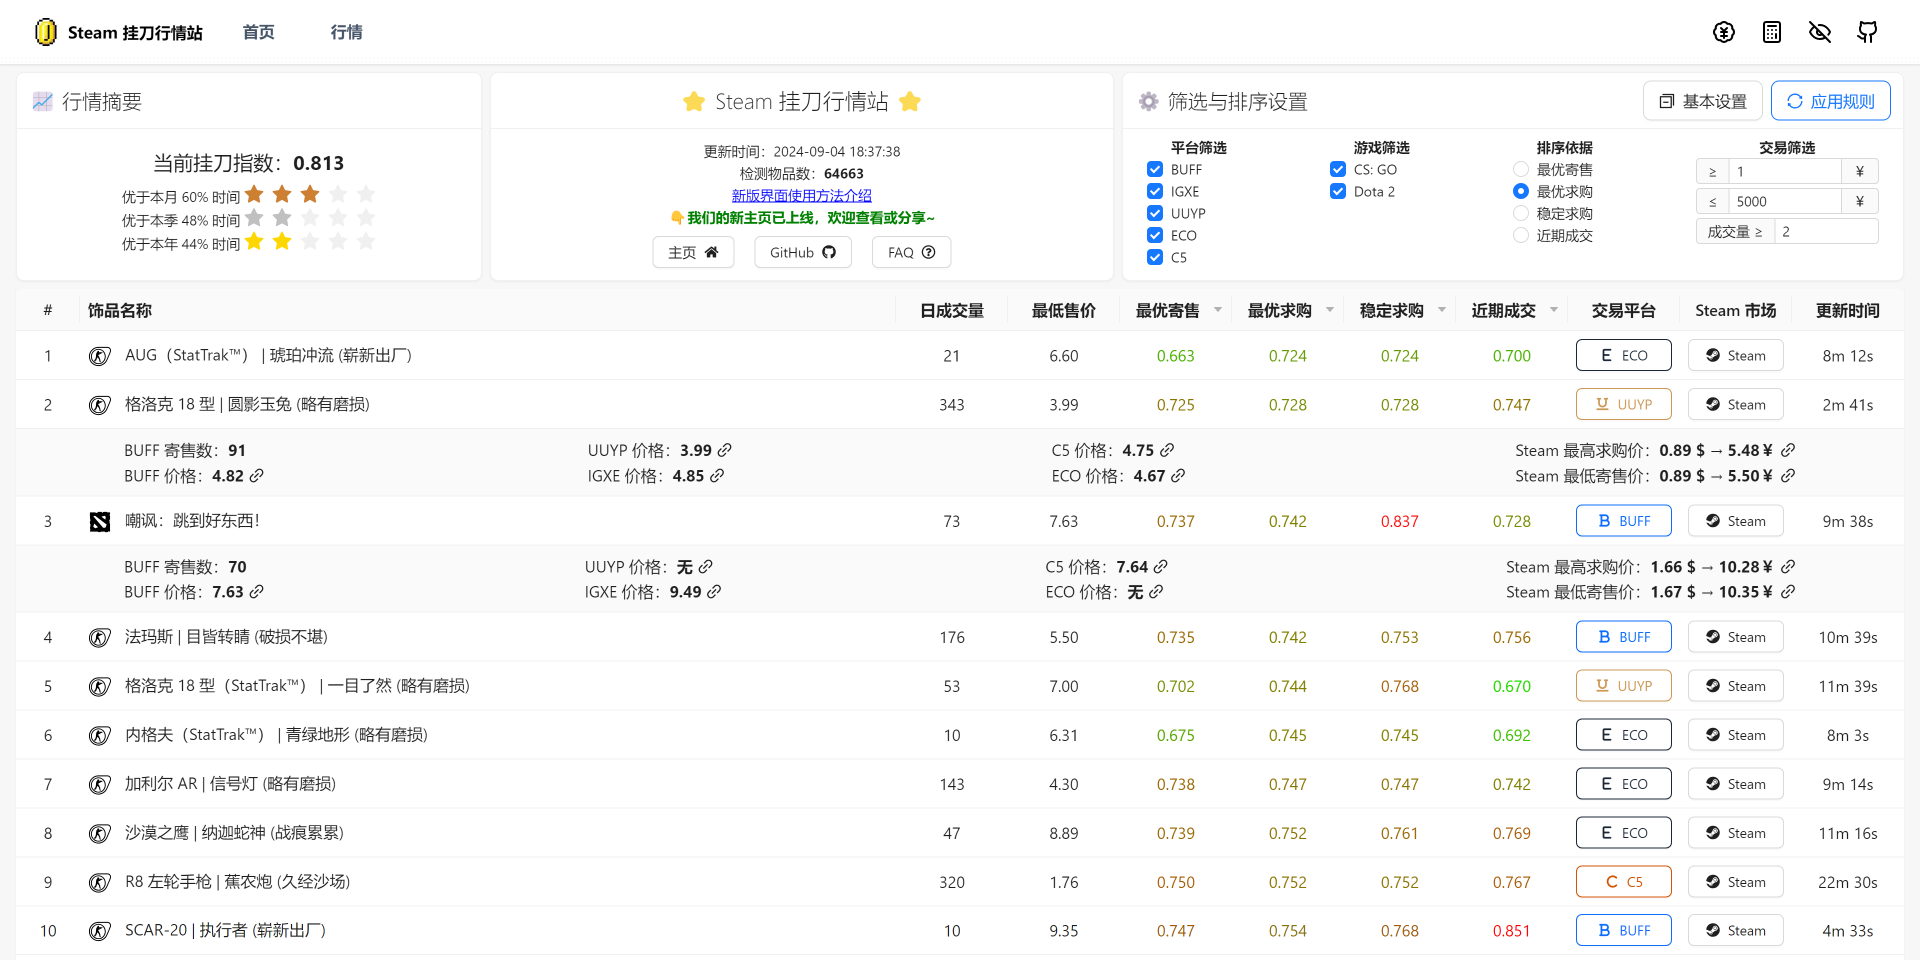Open the calculator icon in header

click(1772, 32)
